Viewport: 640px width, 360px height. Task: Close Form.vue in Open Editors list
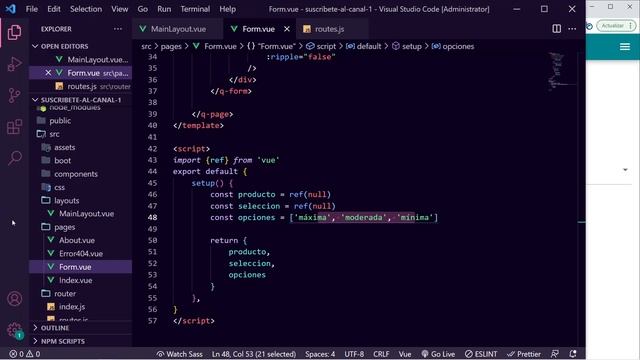point(48,73)
